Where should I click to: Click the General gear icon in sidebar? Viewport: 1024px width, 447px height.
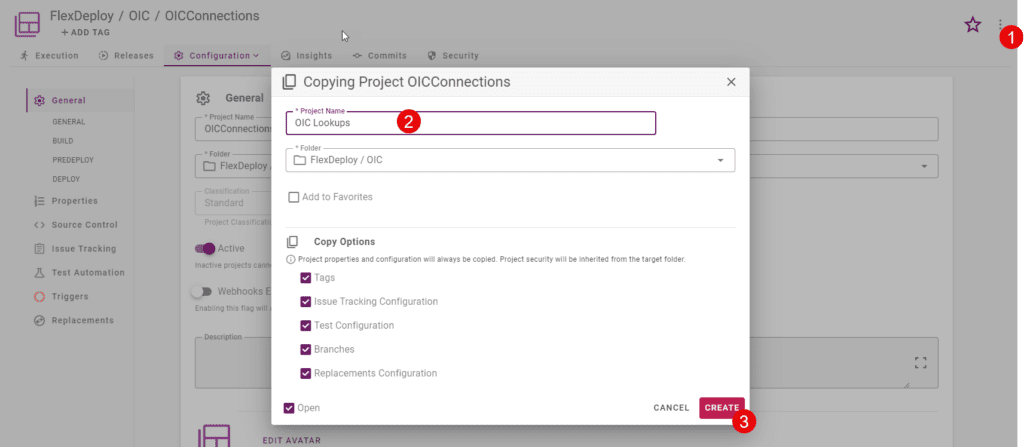39,101
